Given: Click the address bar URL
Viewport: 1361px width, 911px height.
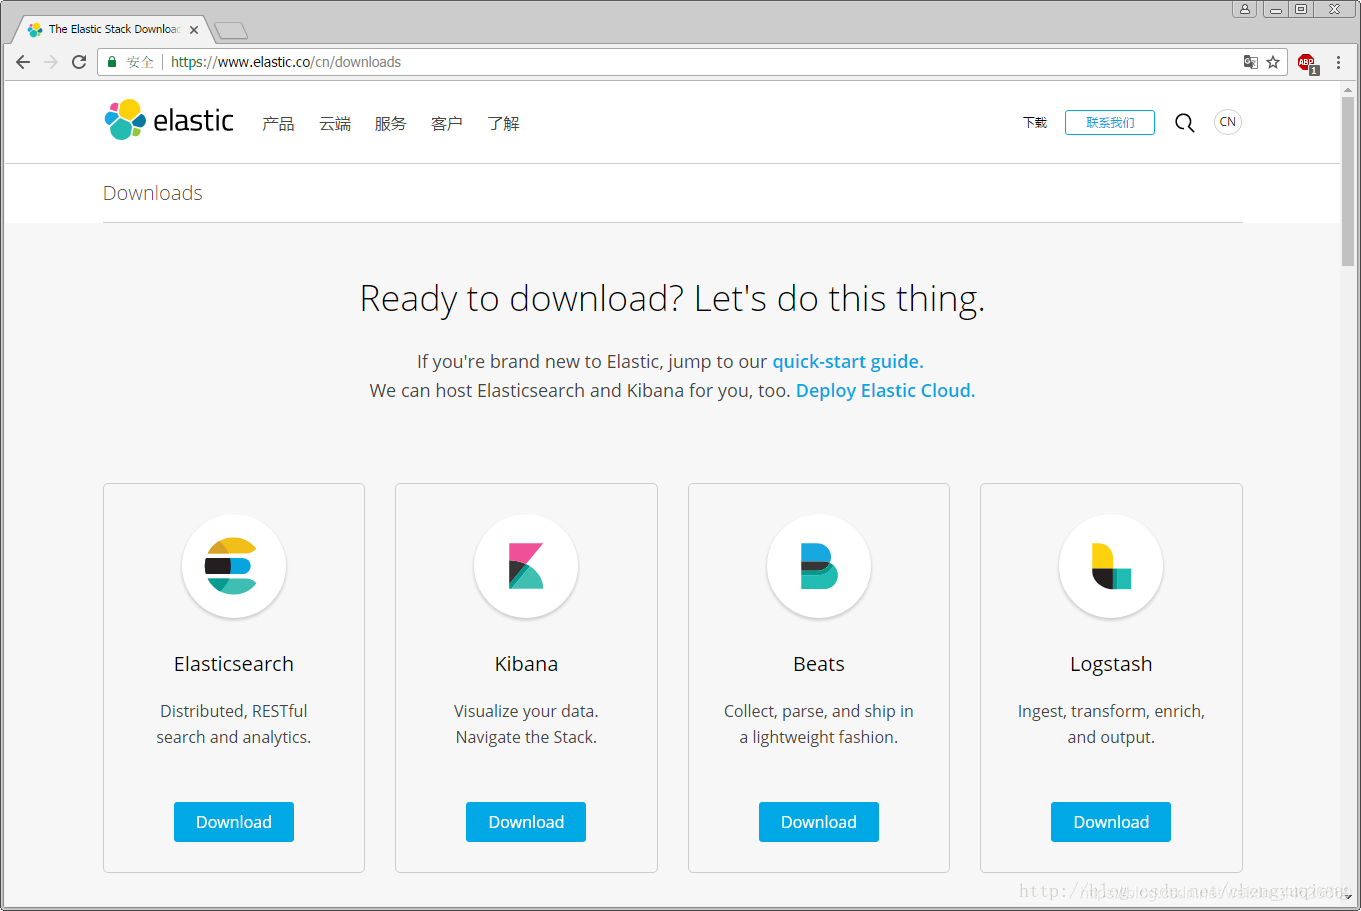Looking at the screenshot, I should (286, 62).
